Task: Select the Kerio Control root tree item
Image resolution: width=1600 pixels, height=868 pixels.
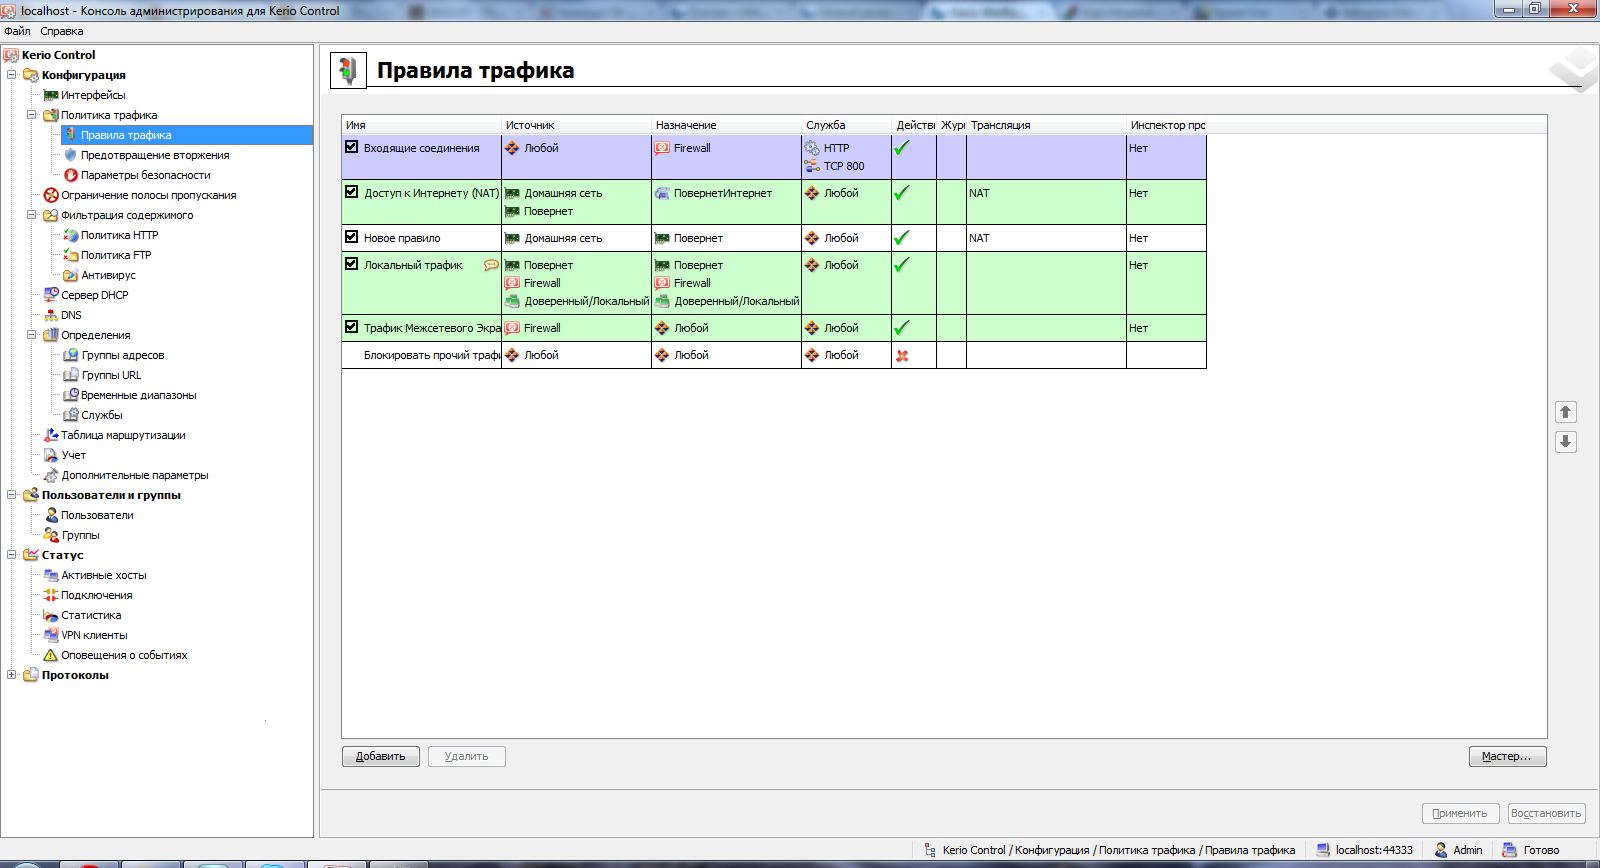Action: [x=58, y=55]
